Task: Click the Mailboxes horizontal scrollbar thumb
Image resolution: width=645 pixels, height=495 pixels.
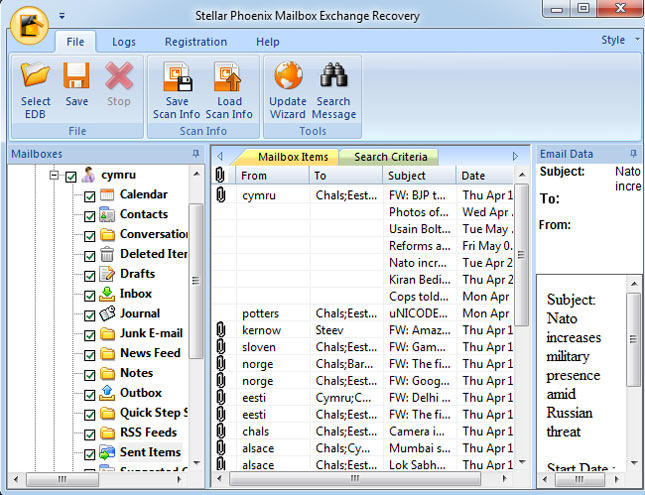Action: (62, 479)
